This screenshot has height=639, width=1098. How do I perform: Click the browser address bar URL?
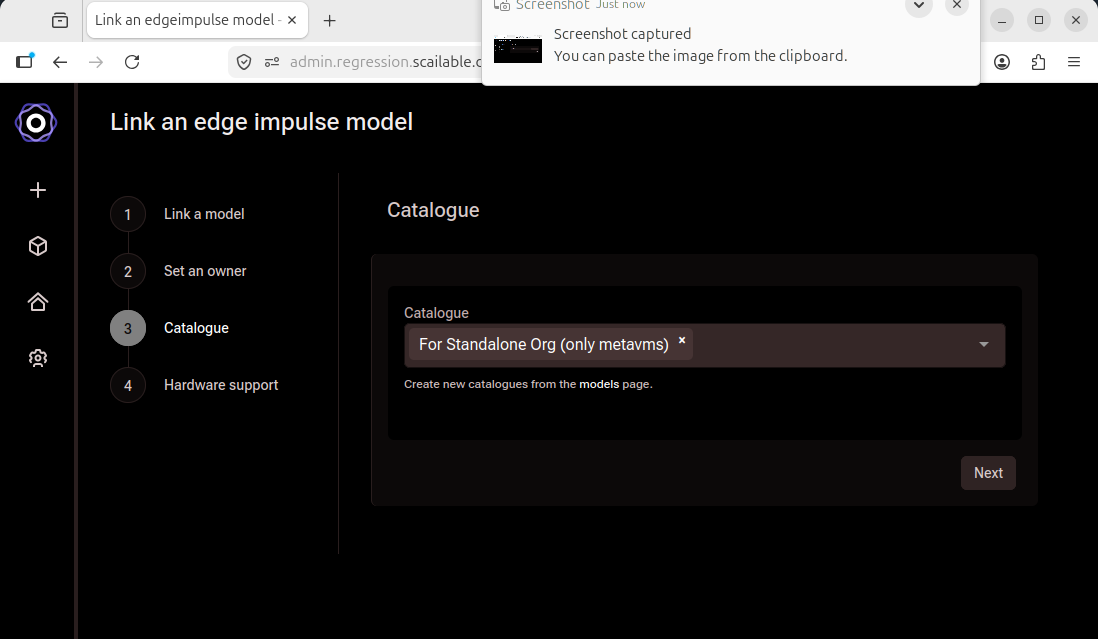pos(386,62)
